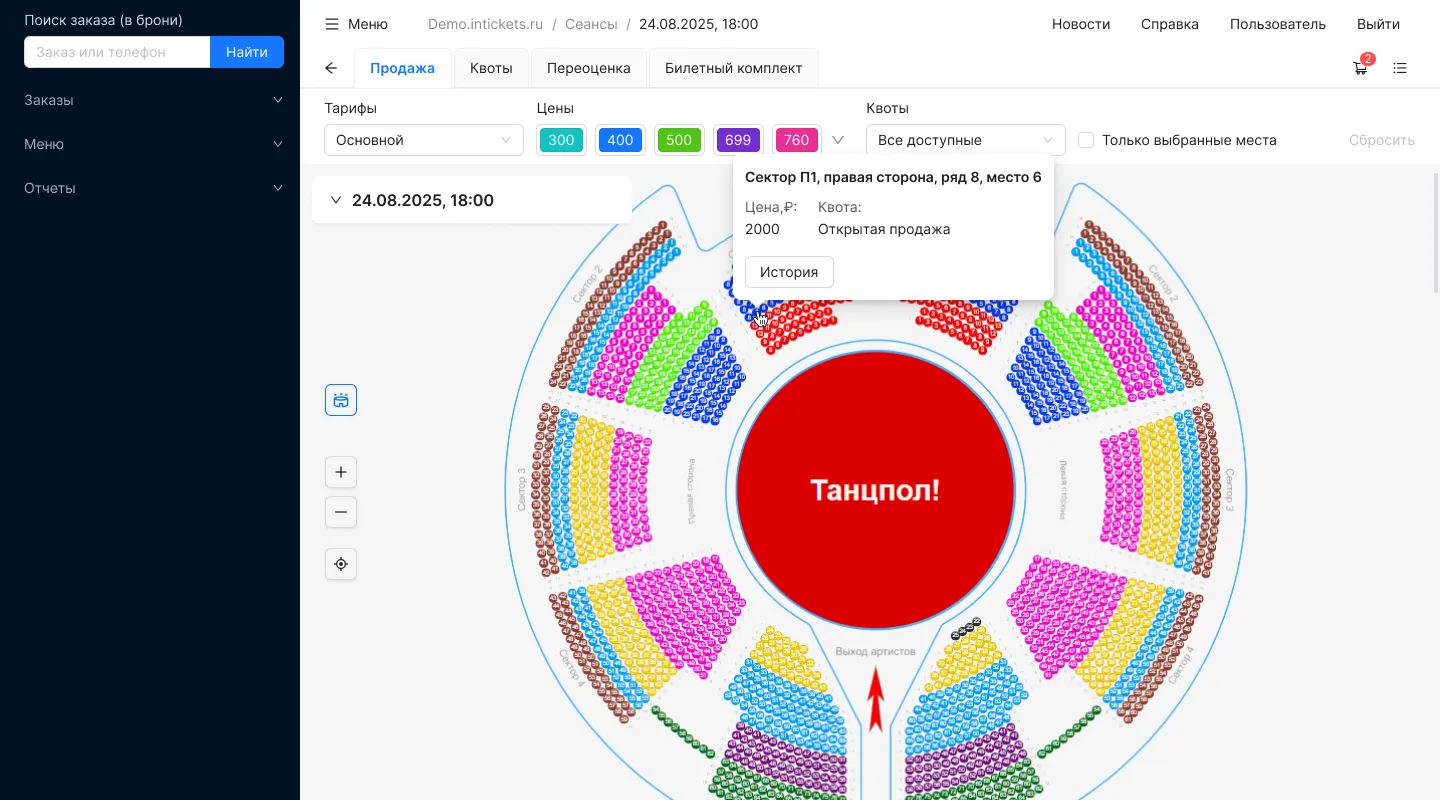Click the zoom in plus button
The height and width of the screenshot is (800, 1440).
point(341,472)
